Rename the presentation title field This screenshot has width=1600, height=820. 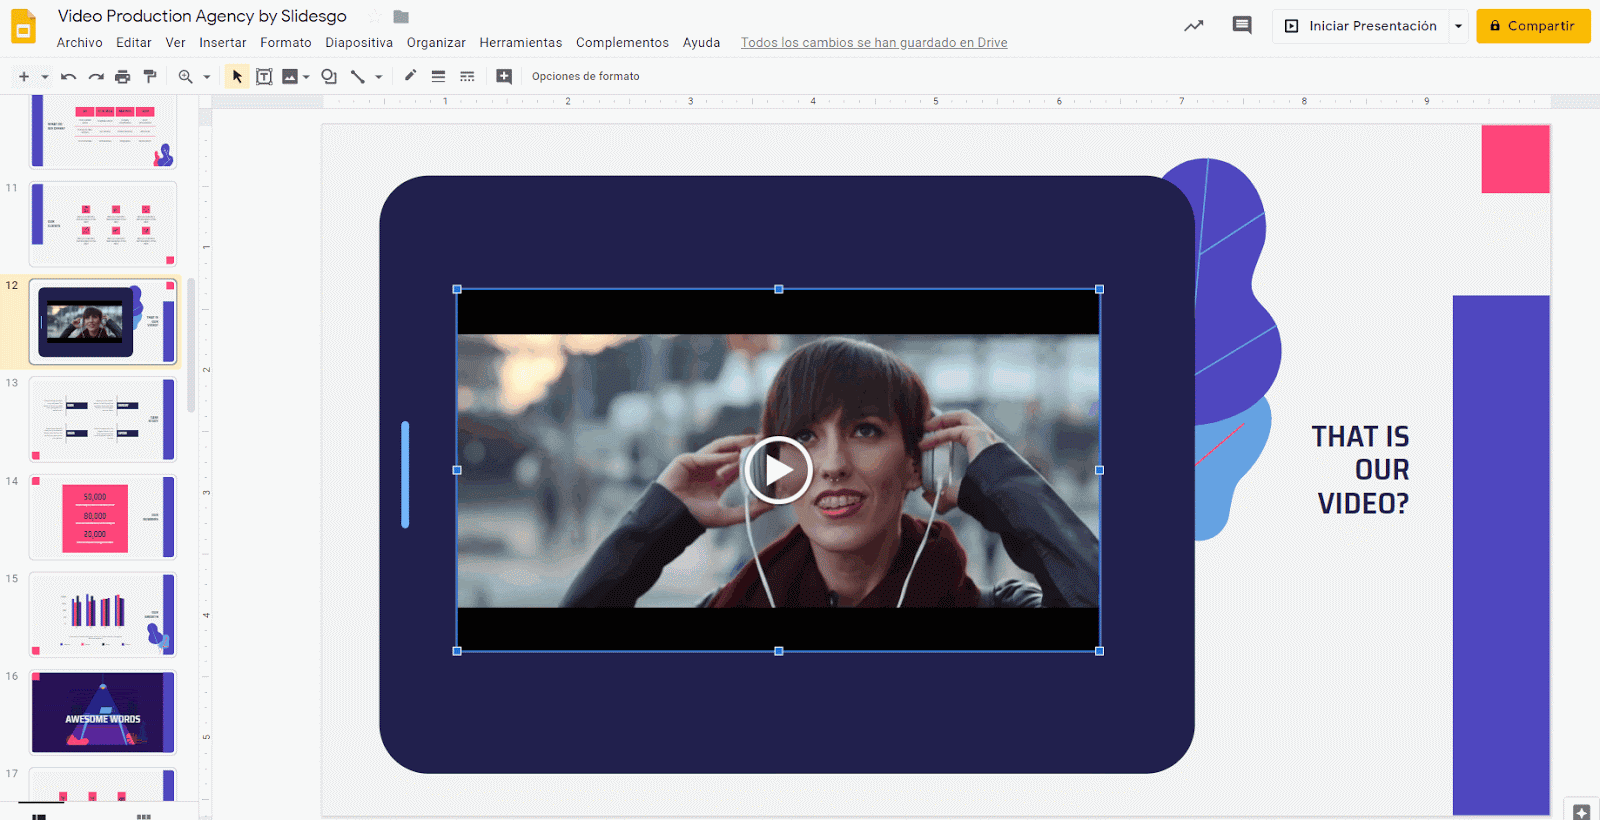[202, 16]
